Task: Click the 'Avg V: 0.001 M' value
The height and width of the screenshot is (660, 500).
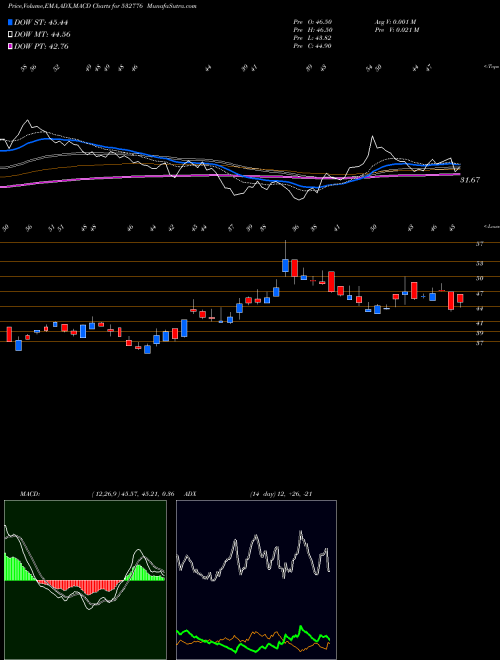Action: click(395, 22)
